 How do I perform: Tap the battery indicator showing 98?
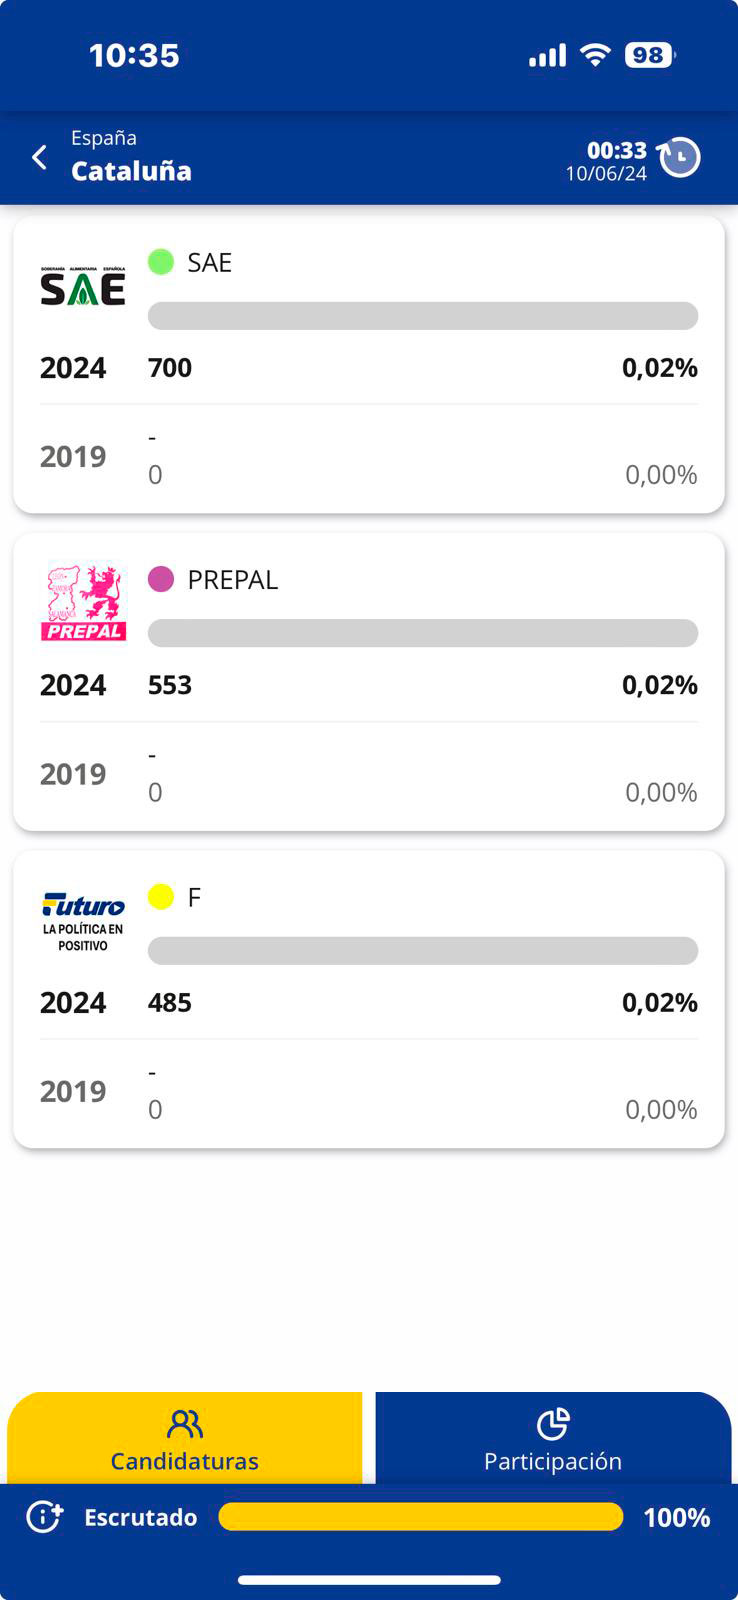(x=649, y=55)
